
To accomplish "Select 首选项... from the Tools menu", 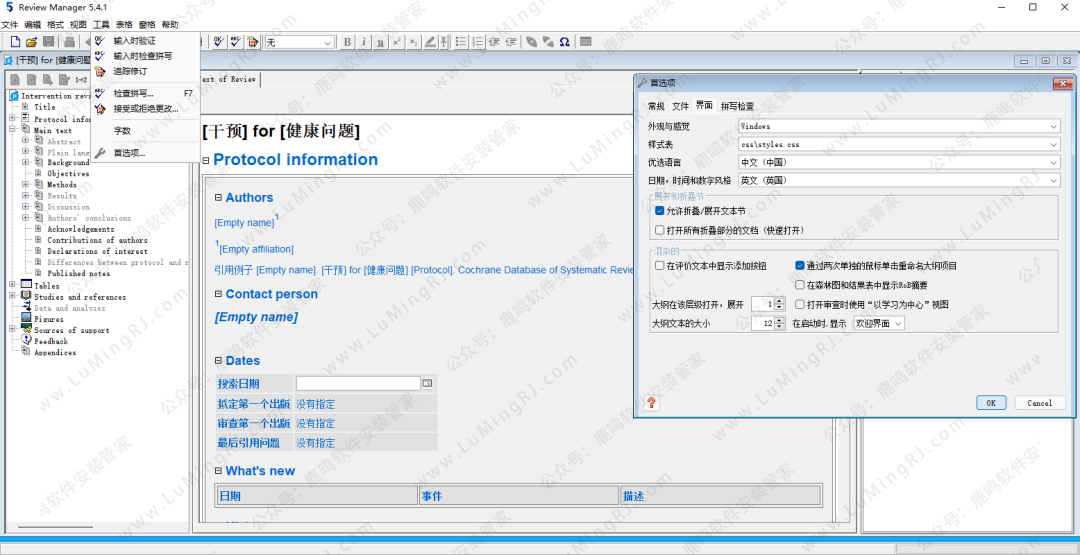I will point(129,153).
